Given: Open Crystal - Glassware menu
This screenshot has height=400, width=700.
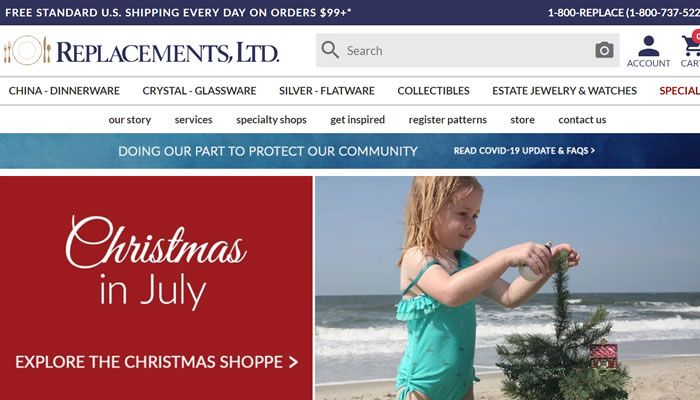Looking at the screenshot, I should 199,91.
